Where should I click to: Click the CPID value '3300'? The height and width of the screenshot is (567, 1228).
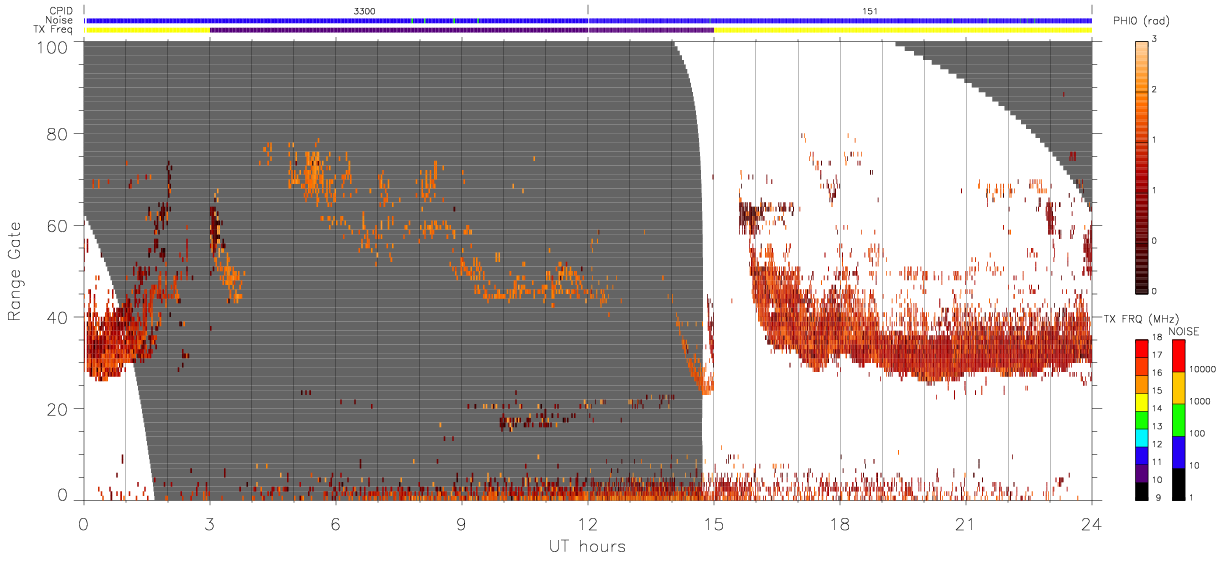[366, 10]
